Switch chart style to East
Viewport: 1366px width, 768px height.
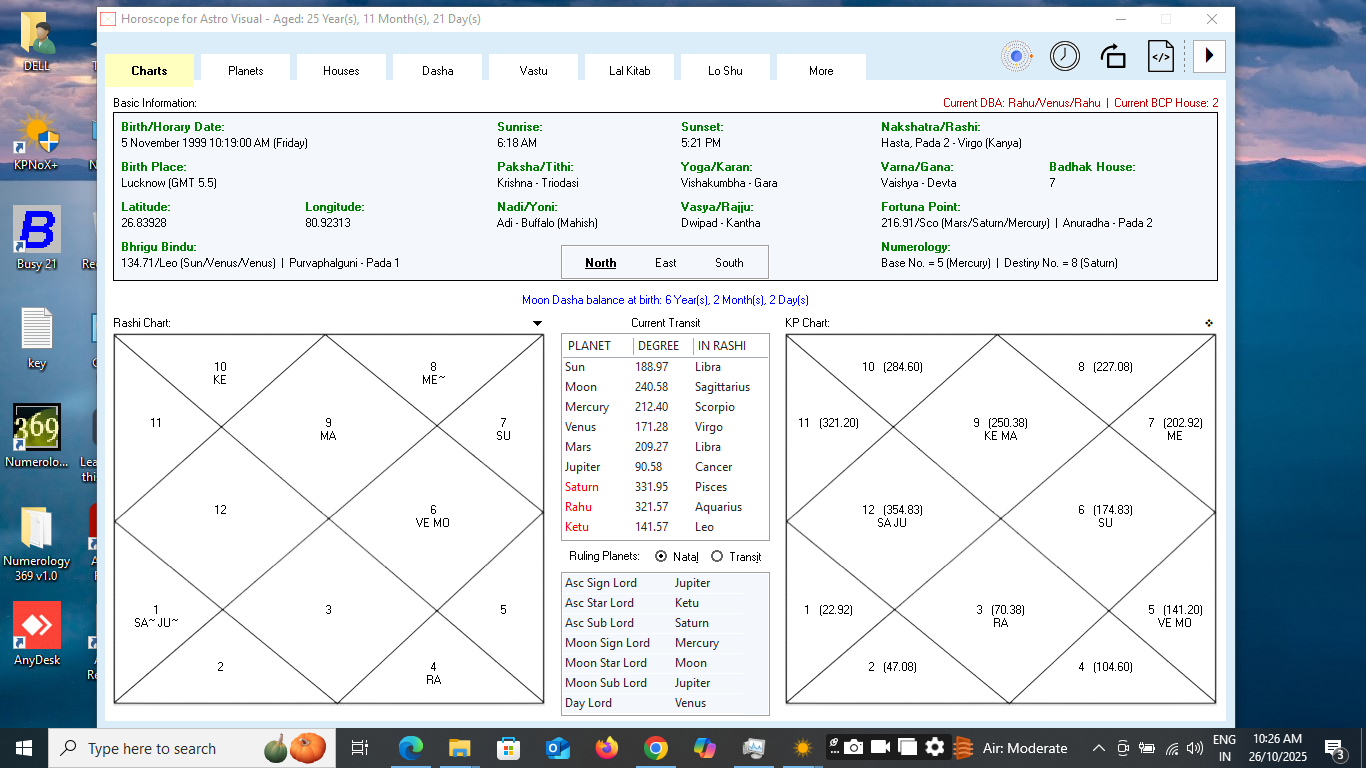pyautogui.click(x=666, y=263)
